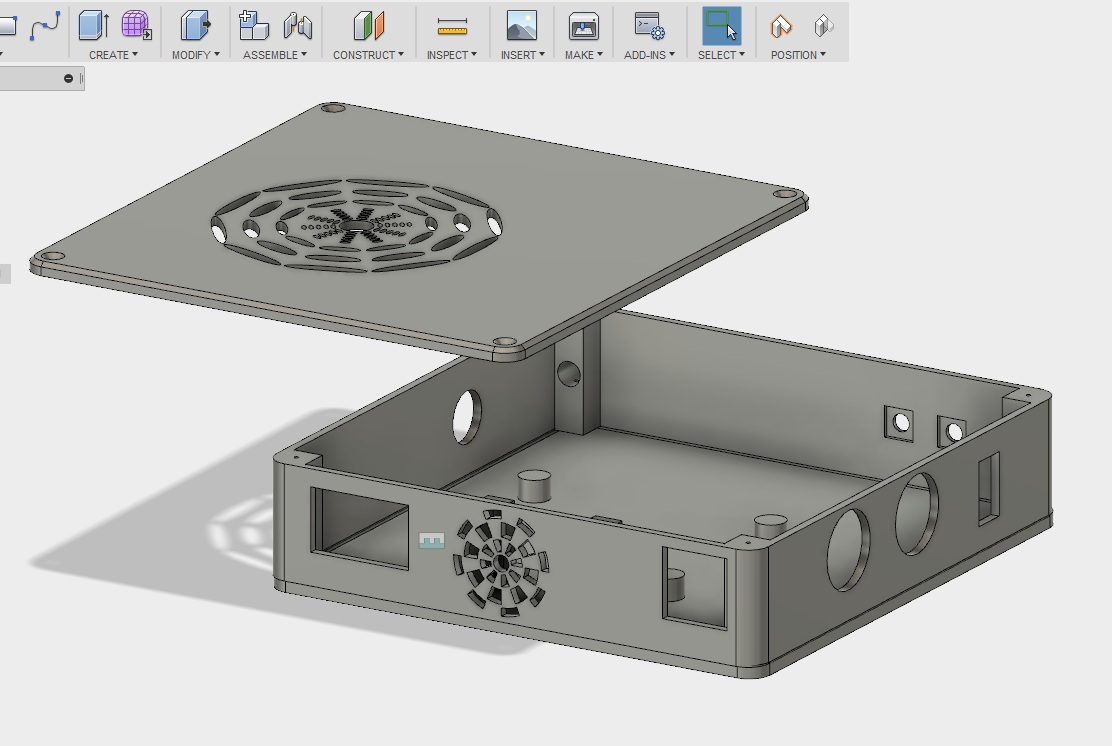The width and height of the screenshot is (1112, 746).
Task: Open the ASSEMBLE dropdown
Action: 275,55
